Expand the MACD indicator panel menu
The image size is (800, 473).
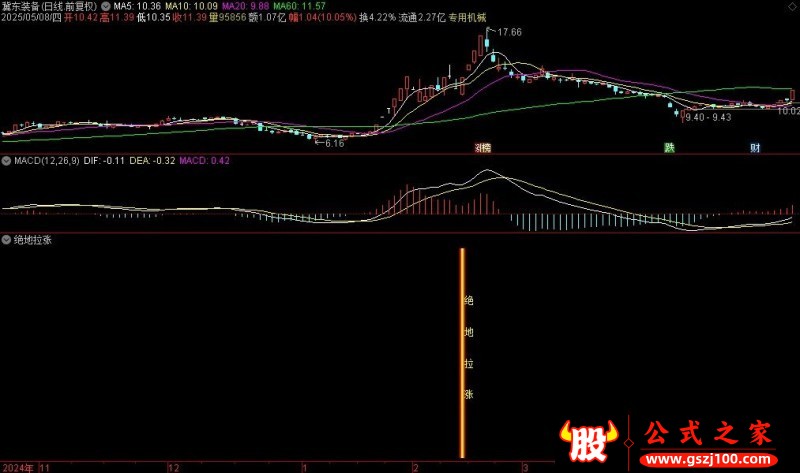pos(6,161)
